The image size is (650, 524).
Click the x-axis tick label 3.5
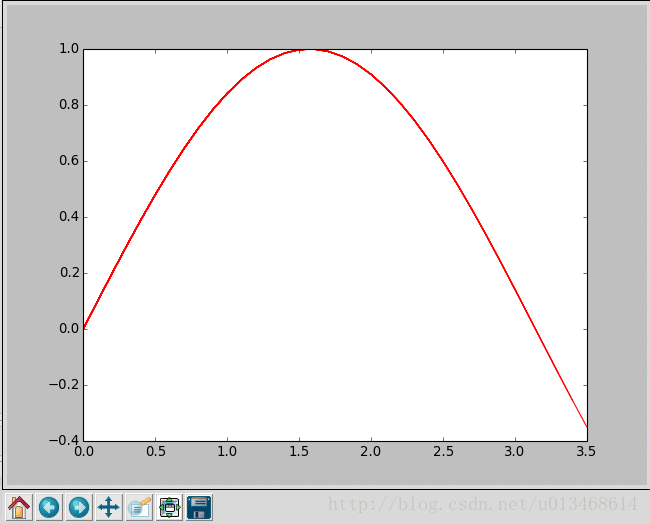(x=587, y=452)
